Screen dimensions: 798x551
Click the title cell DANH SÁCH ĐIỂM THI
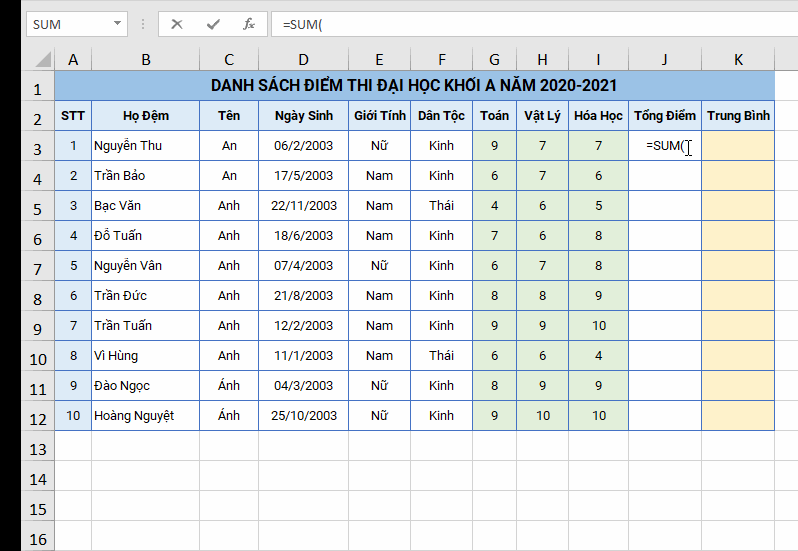click(414, 85)
